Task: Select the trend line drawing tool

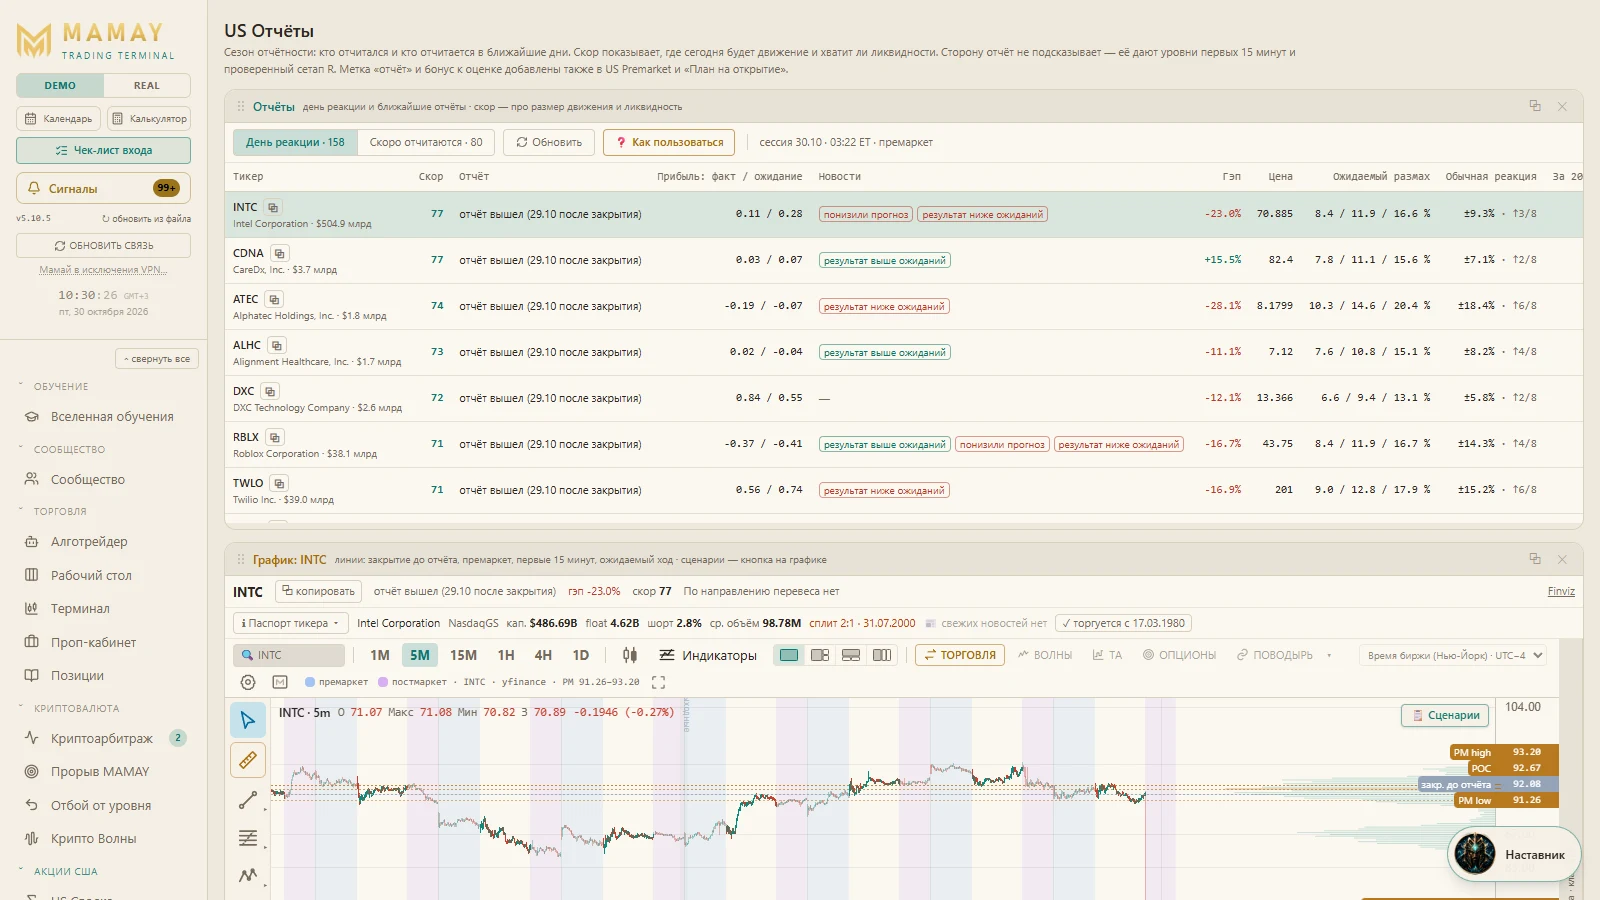Action: point(248,800)
